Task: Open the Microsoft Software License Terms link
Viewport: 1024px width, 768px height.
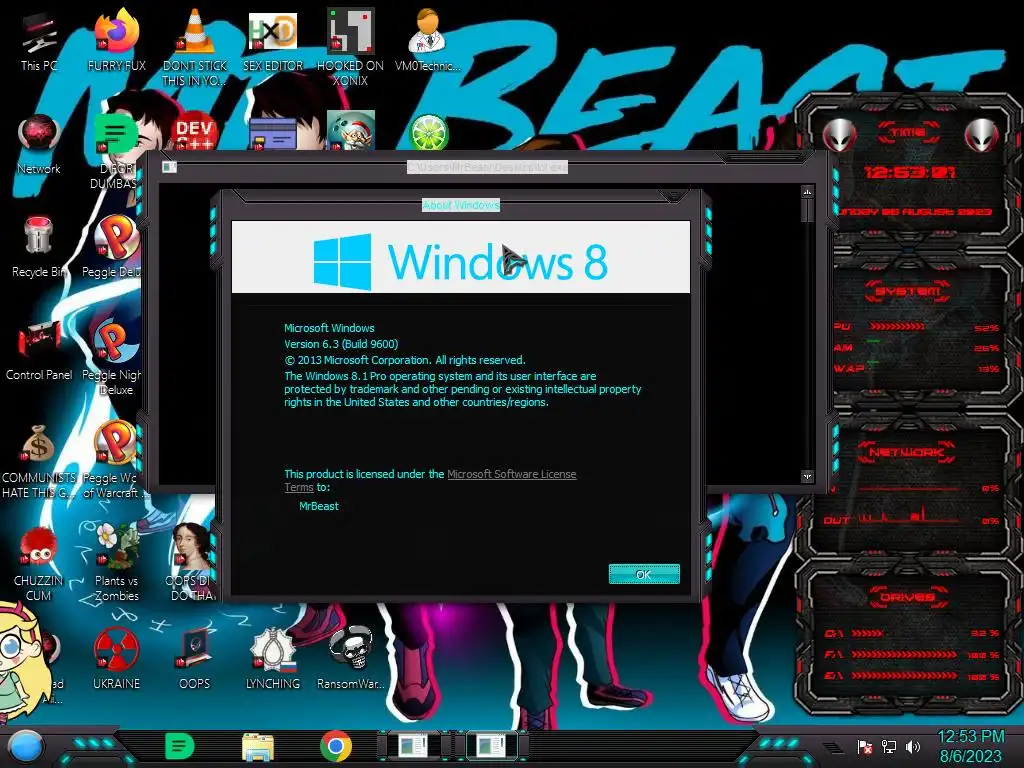Action: 511,474
